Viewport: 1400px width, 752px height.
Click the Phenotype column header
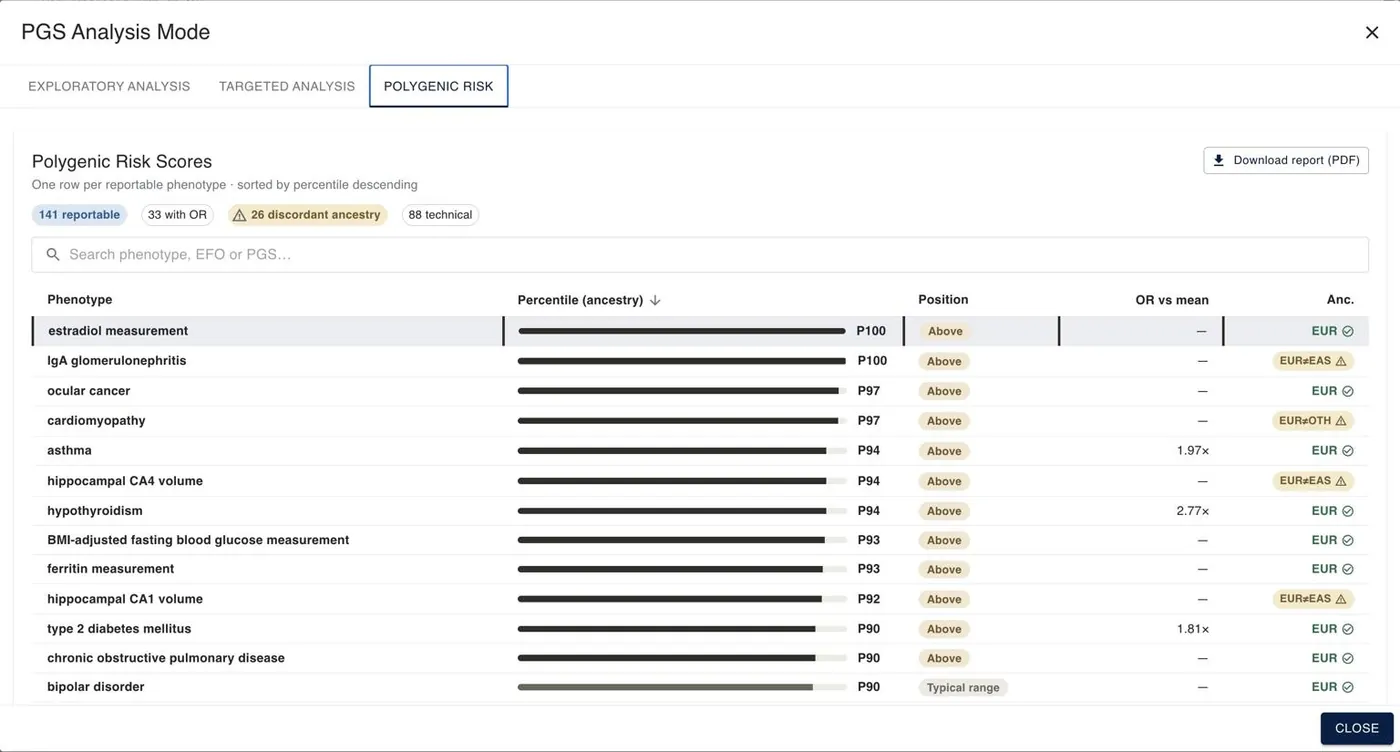[x=80, y=300]
